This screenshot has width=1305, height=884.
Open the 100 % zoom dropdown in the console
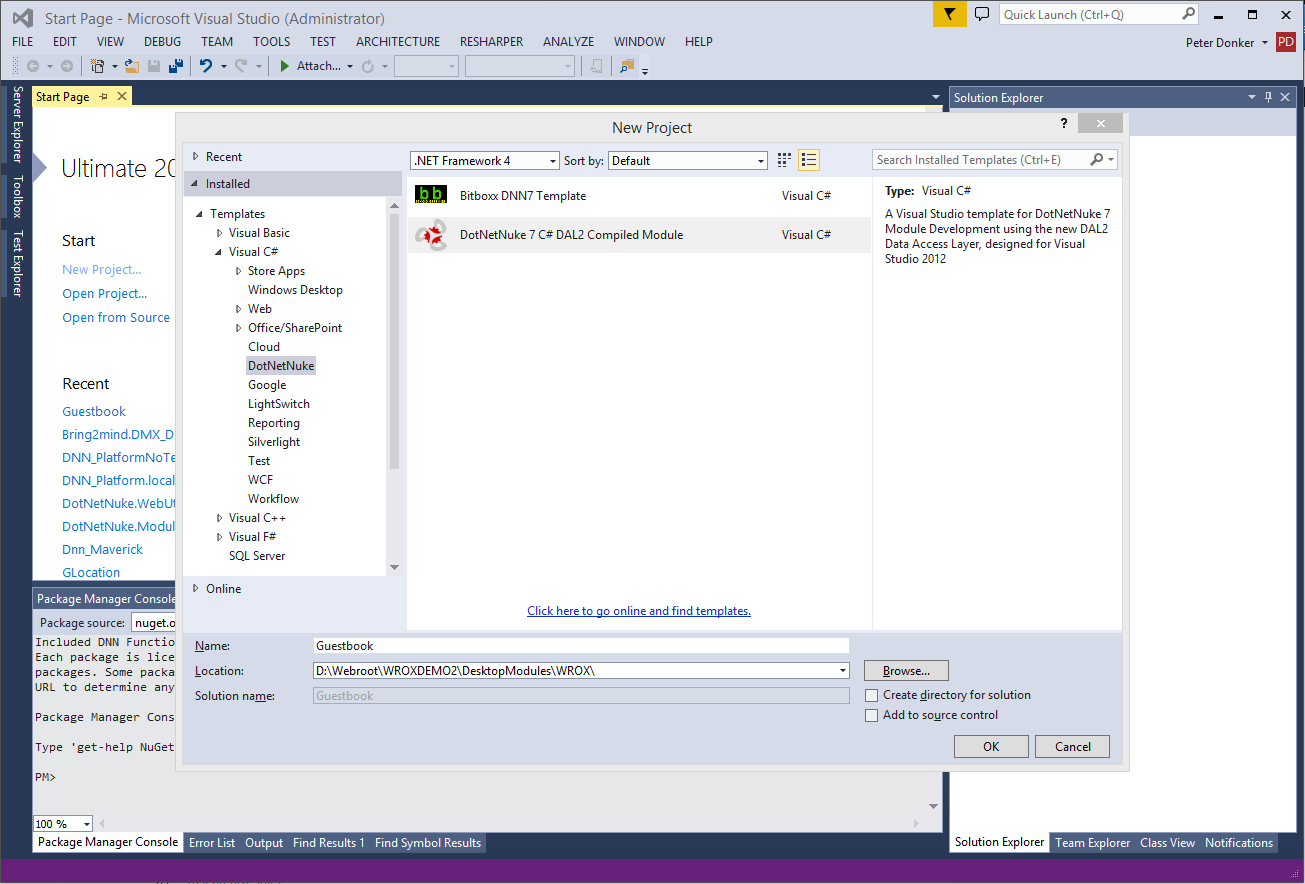(87, 824)
